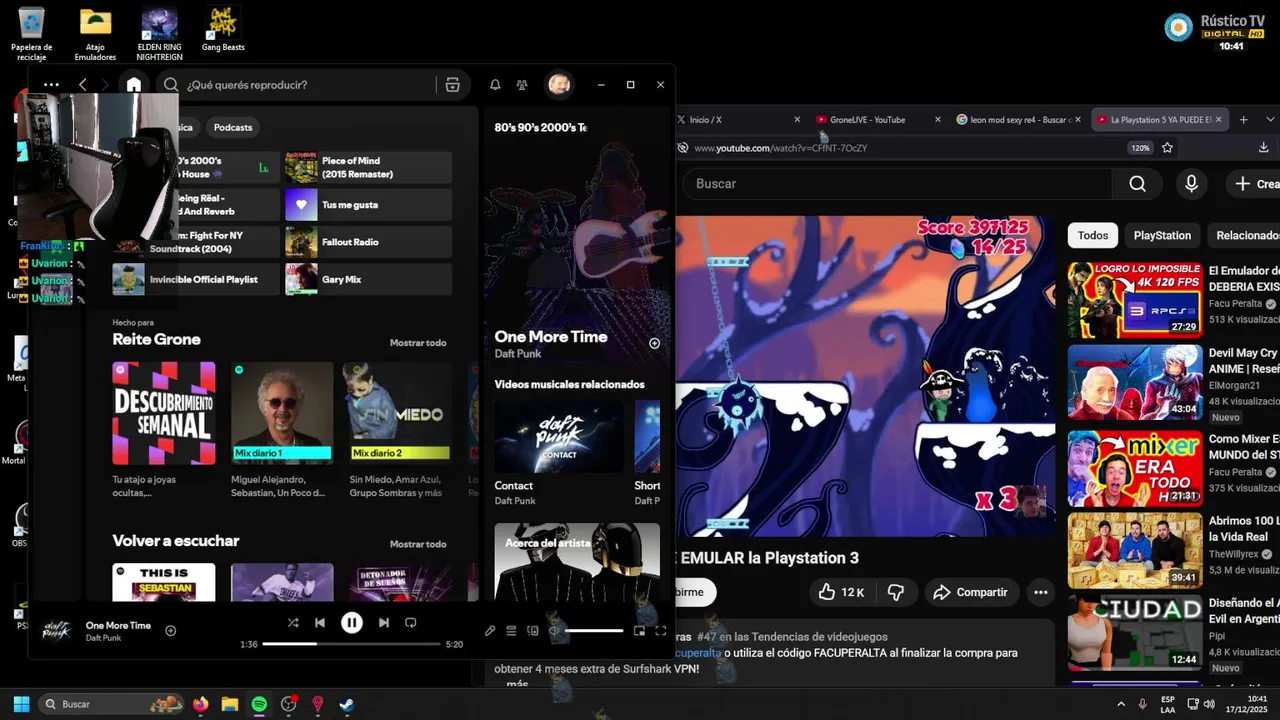
Task: Open Spotify friend activity icon
Action: 522,85
